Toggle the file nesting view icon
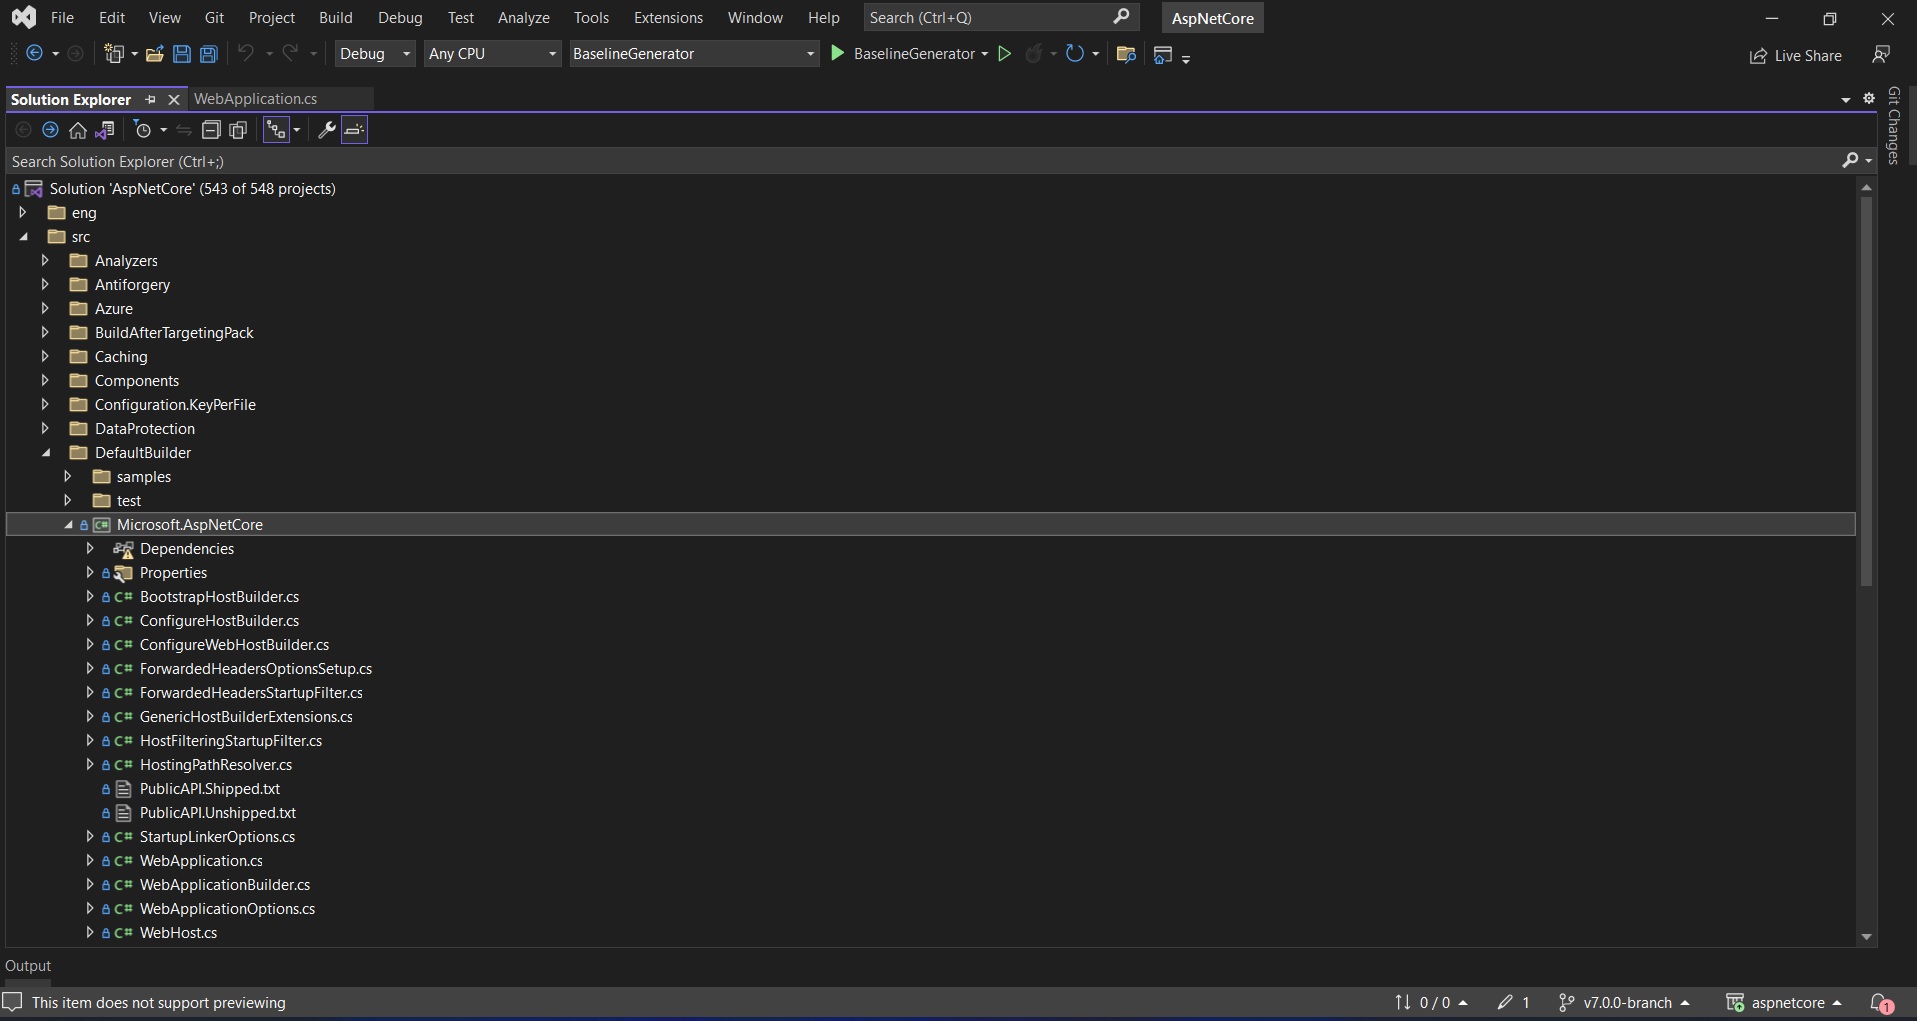Image resolution: width=1917 pixels, height=1021 pixels. tap(276, 130)
